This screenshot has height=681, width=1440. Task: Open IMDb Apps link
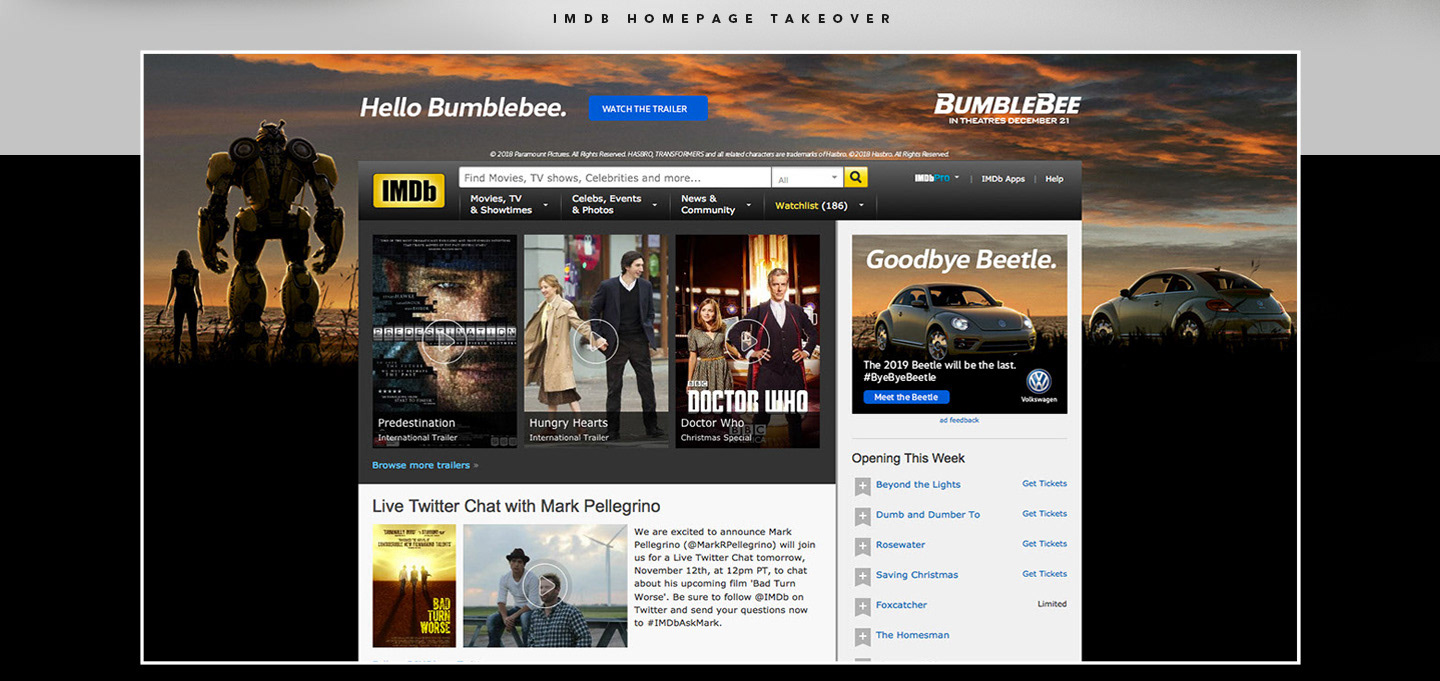coord(1003,179)
